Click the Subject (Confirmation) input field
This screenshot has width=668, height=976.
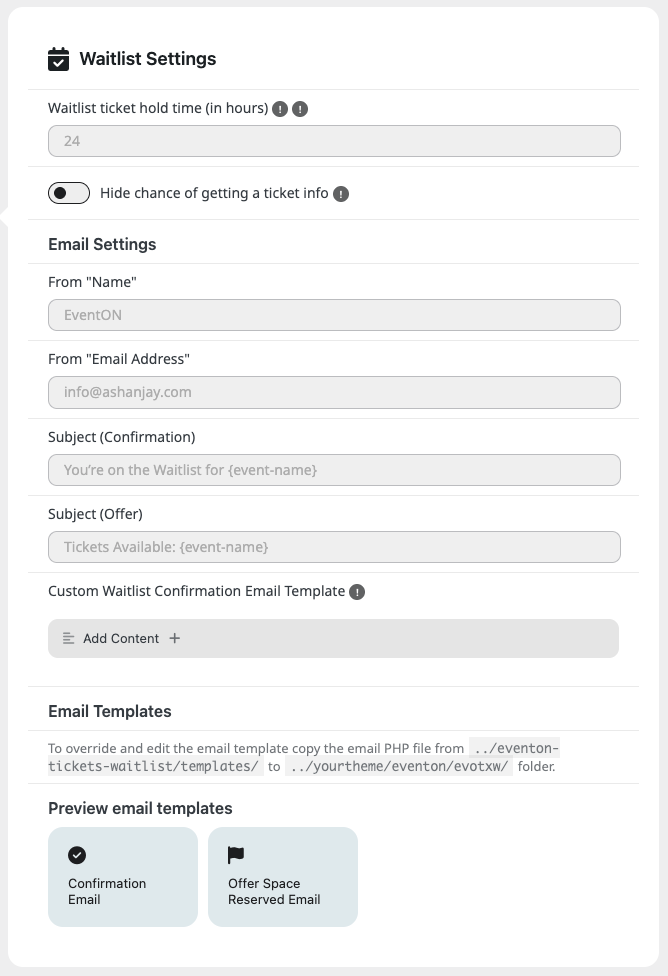pos(334,470)
